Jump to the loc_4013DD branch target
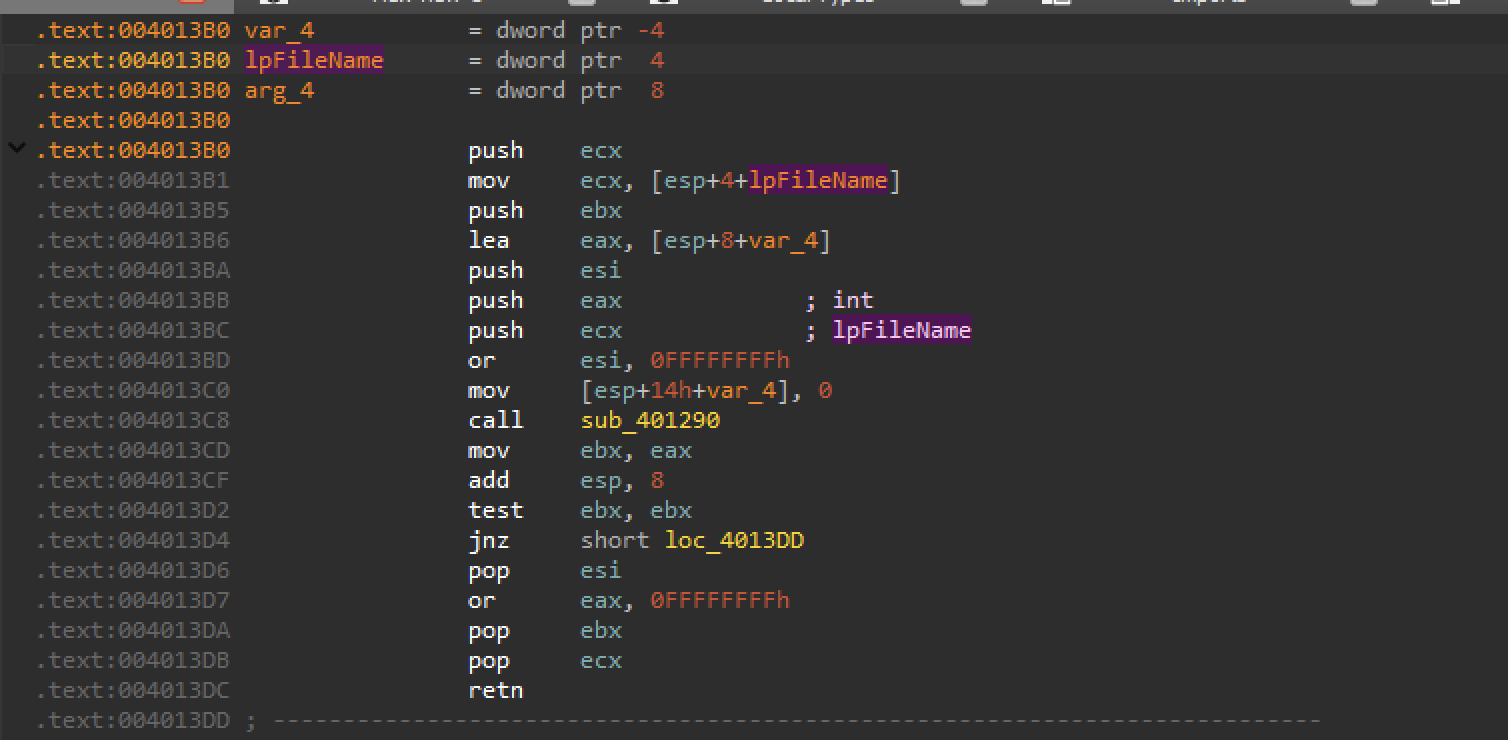The image size is (1508, 740). pyautogui.click(x=734, y=541)
